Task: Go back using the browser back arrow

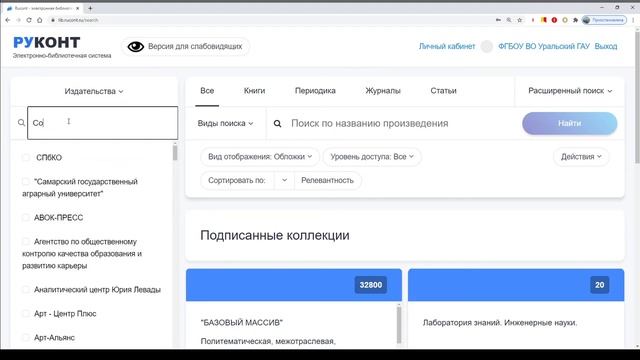Action: point(8,20)
